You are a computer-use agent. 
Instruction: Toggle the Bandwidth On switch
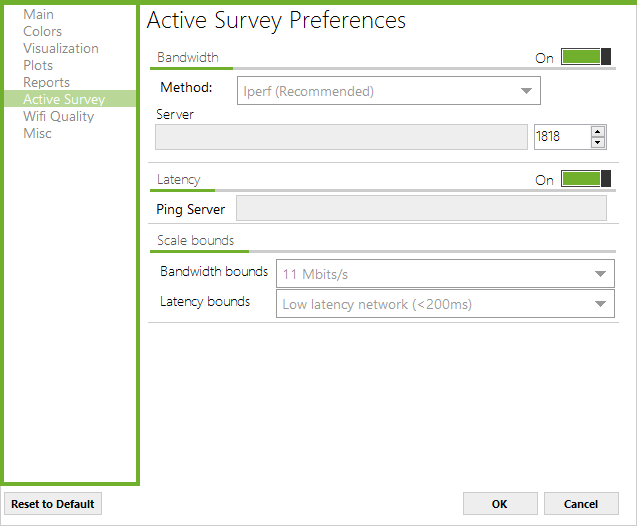point(586,57)
